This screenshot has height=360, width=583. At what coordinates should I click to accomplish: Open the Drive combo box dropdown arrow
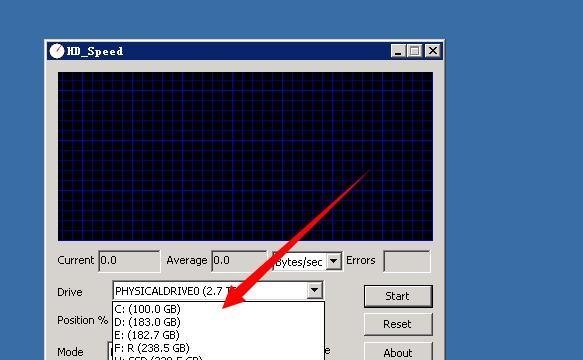click(x=315, y=290)
